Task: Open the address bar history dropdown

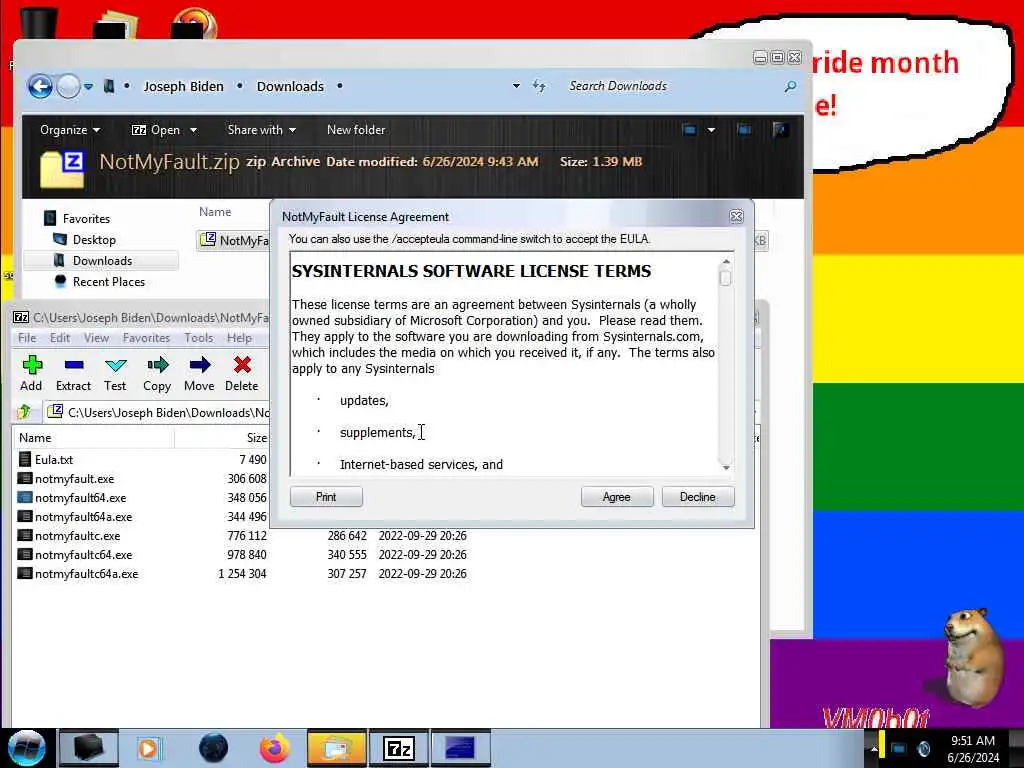Action: point(516,86)
